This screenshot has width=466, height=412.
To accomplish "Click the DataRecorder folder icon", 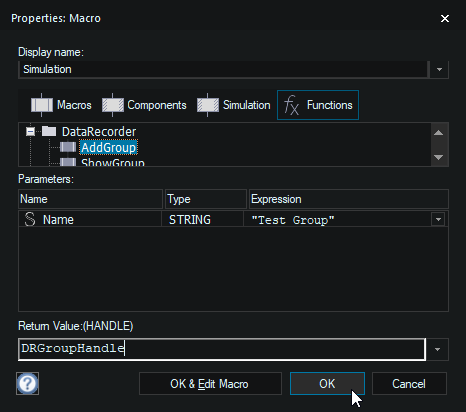I will (49, 131).
